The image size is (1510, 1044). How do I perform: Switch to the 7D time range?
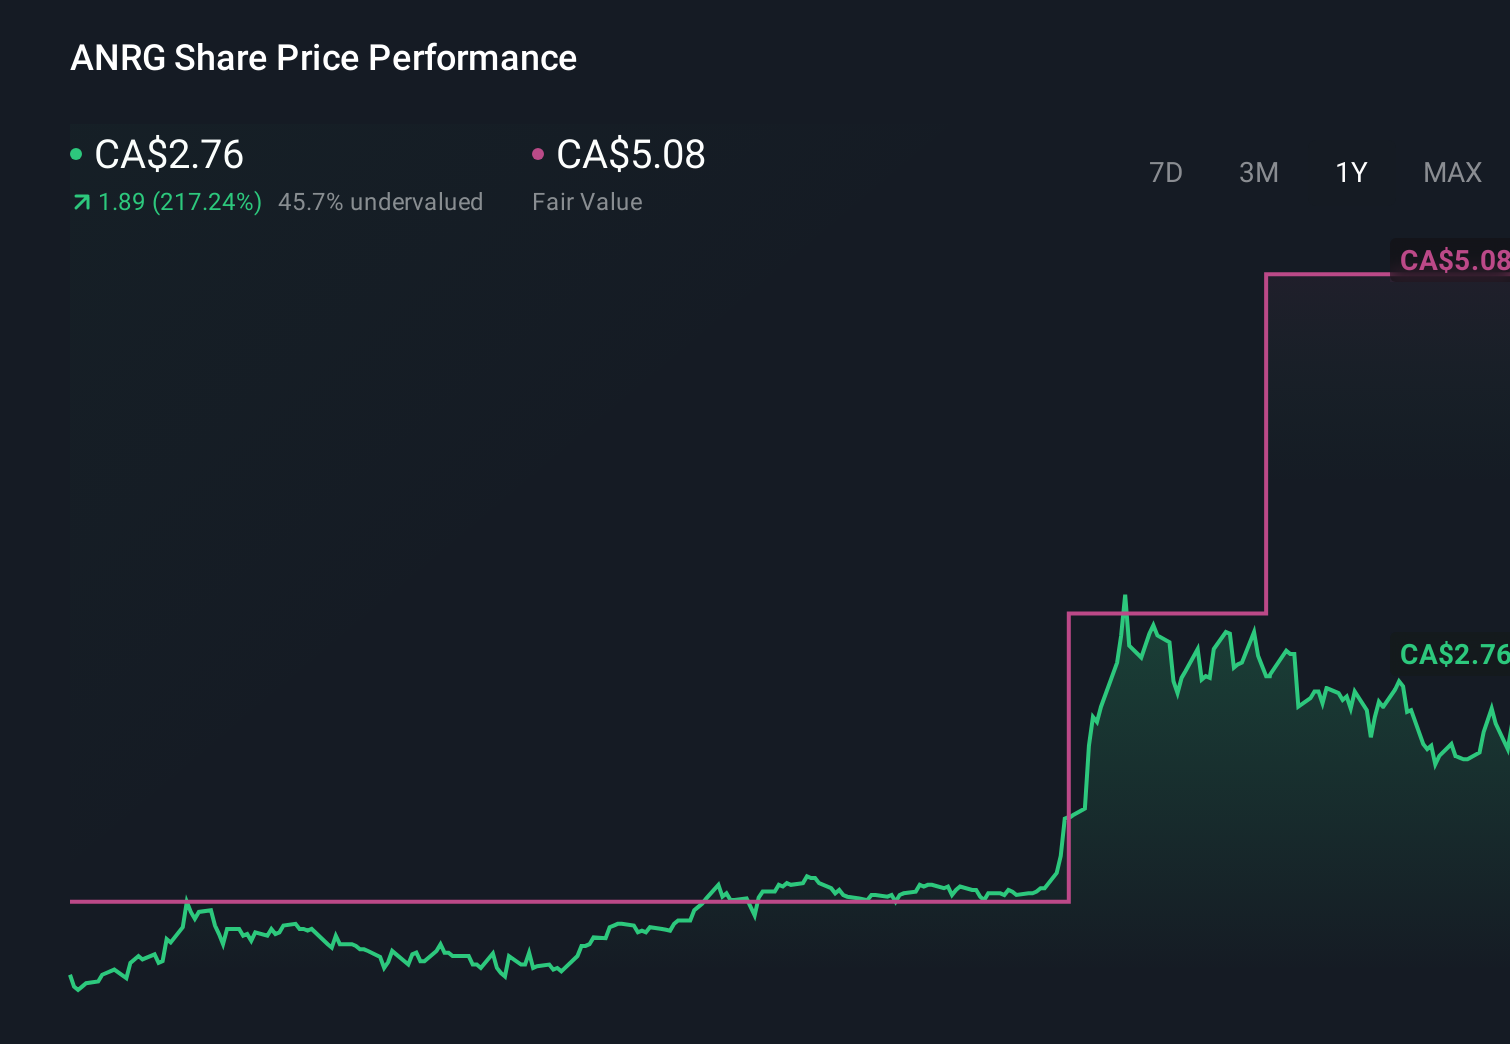point(1166,172)
